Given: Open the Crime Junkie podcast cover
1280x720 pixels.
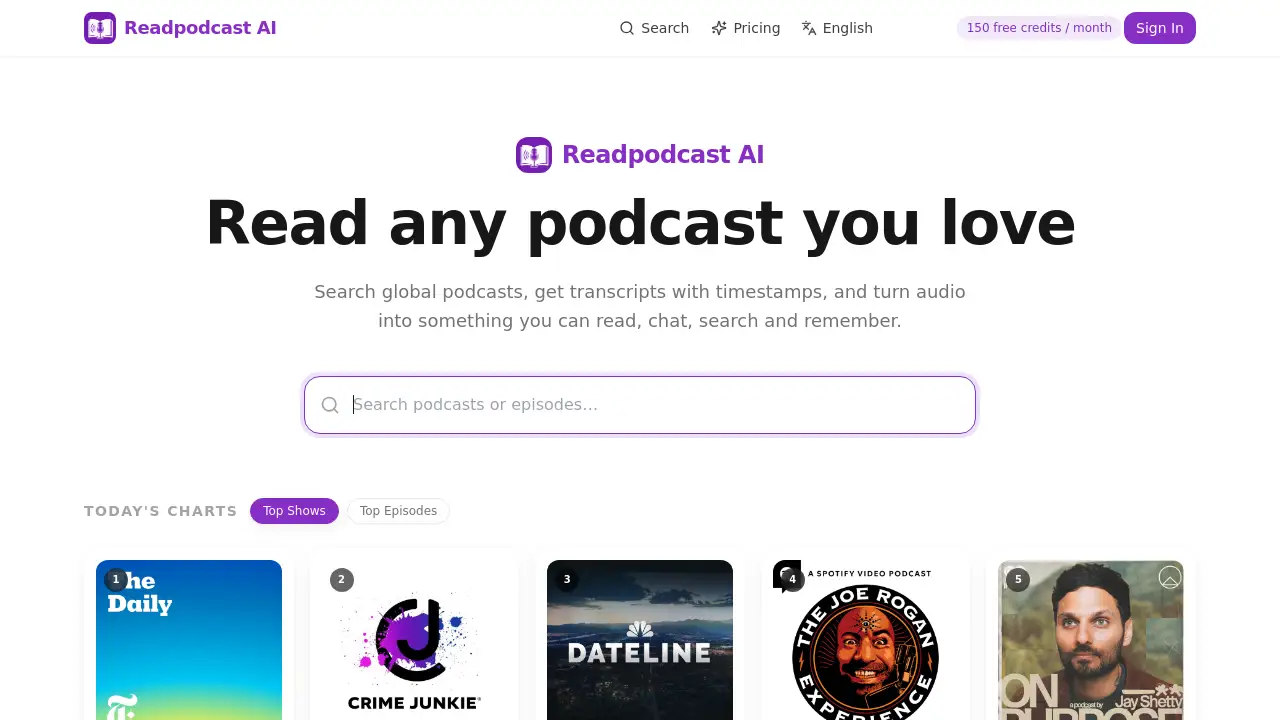Looking at the screenshot, I should click(x=414, y=640).
